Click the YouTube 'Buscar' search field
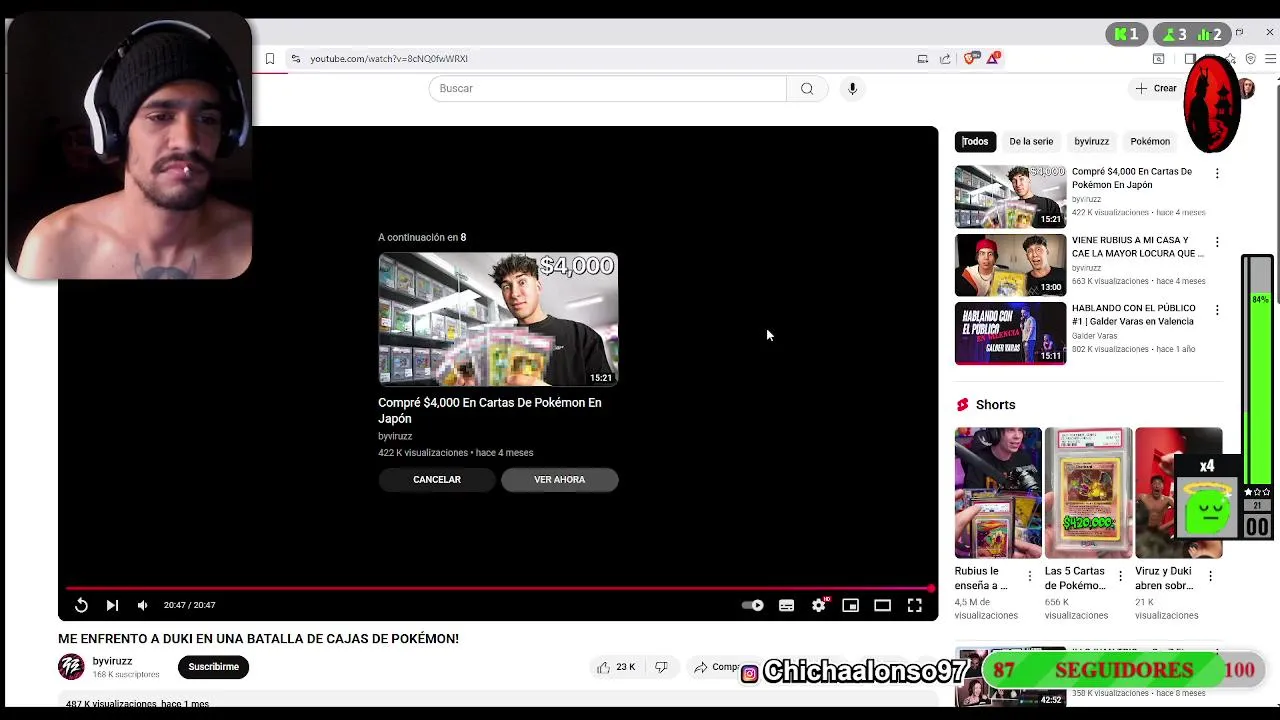The image size is (1280, 720). 608,88
